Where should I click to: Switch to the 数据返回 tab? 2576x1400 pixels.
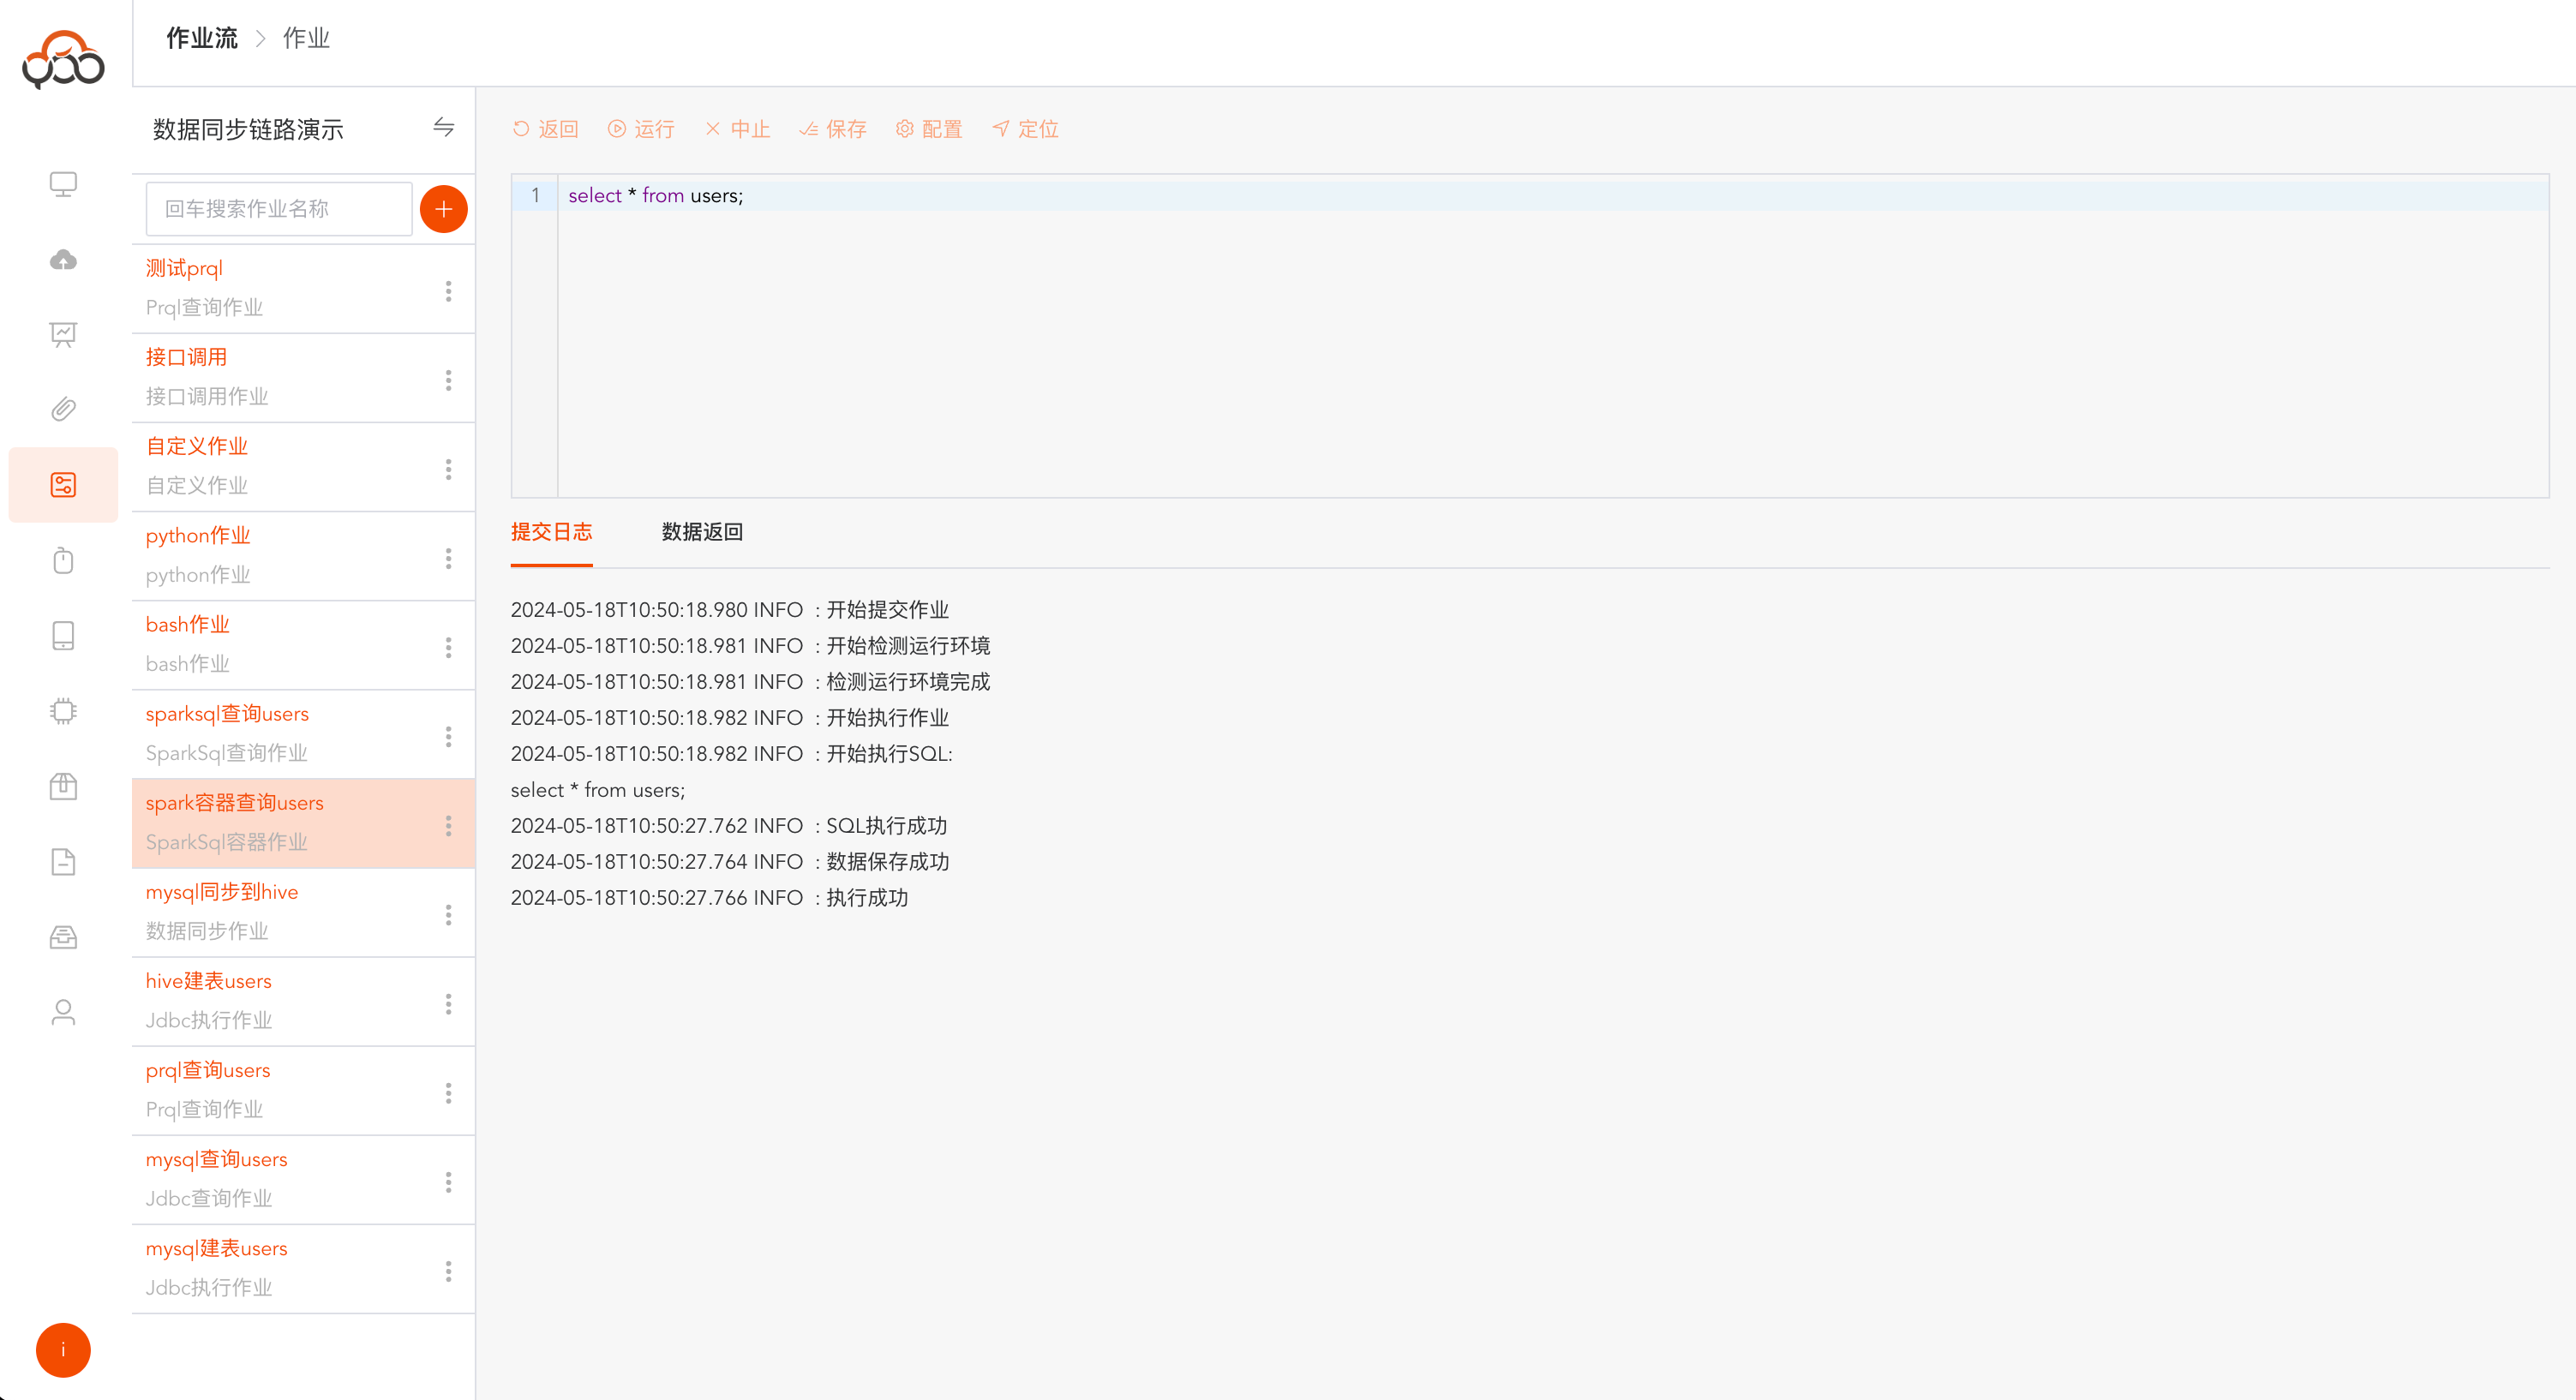[x=702, y=532]
